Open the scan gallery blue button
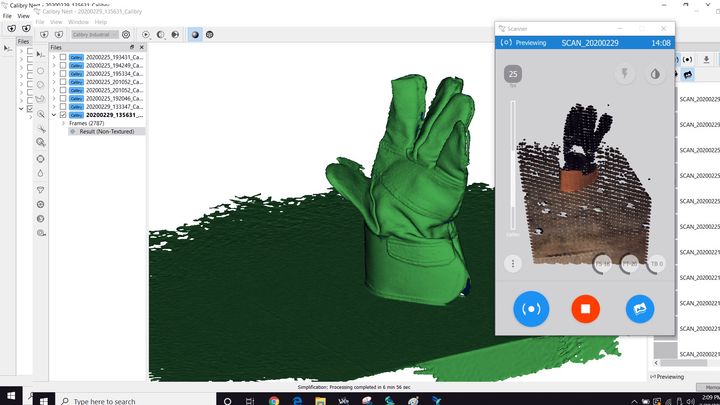The image size is (720, 405). (640, 309)
